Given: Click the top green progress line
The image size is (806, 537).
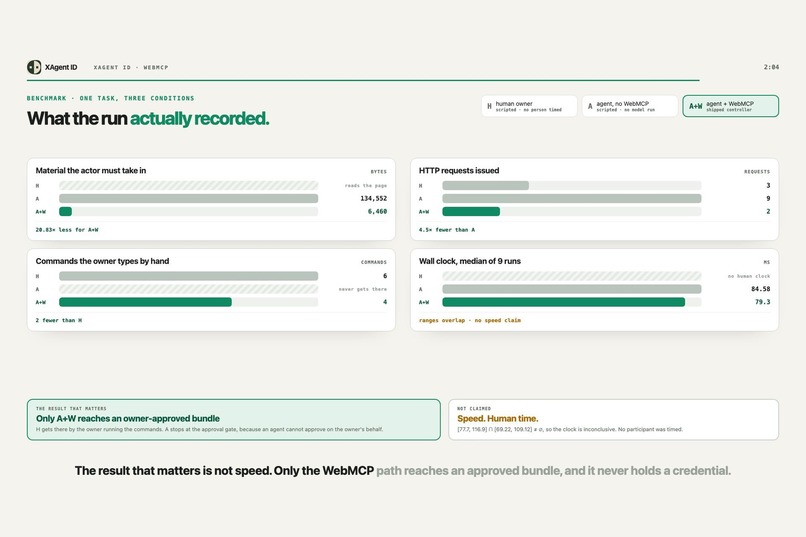Looking at the screenshot, I should tap(363, 80).
